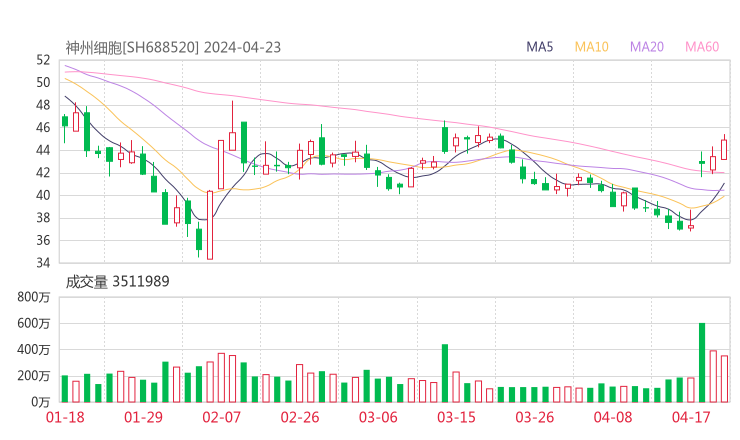Click the 03-15 date axis label
This screenshot has width=740, height=440.
tap(456, 417)
